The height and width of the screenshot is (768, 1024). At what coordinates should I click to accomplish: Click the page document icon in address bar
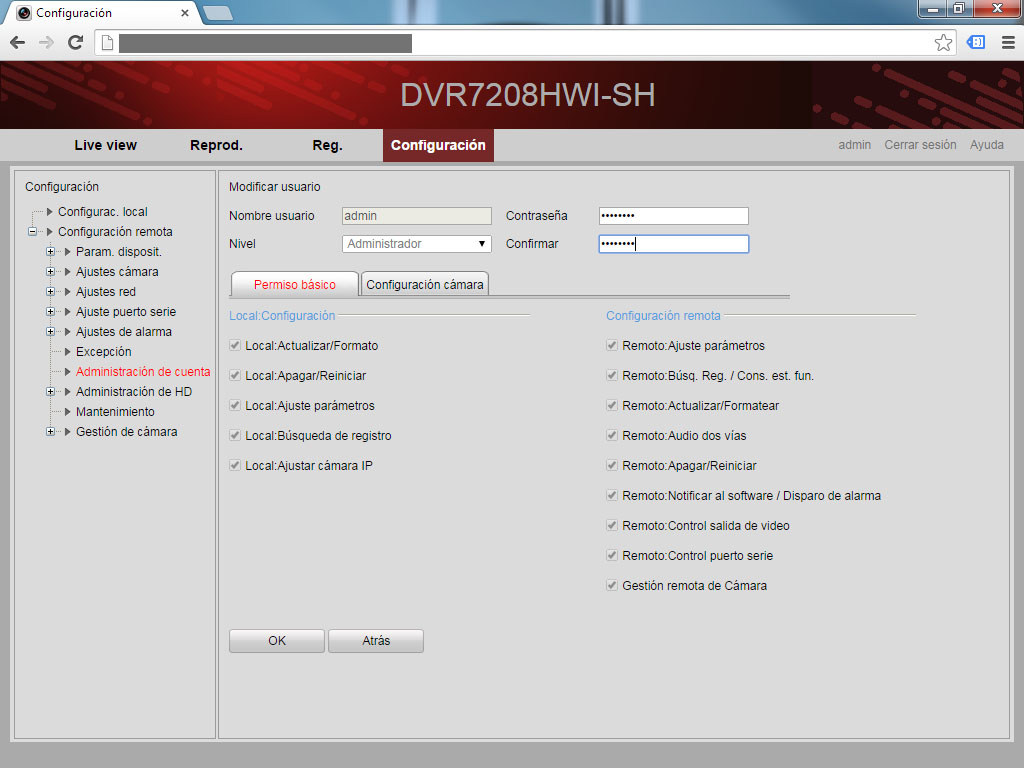point(108,43)
